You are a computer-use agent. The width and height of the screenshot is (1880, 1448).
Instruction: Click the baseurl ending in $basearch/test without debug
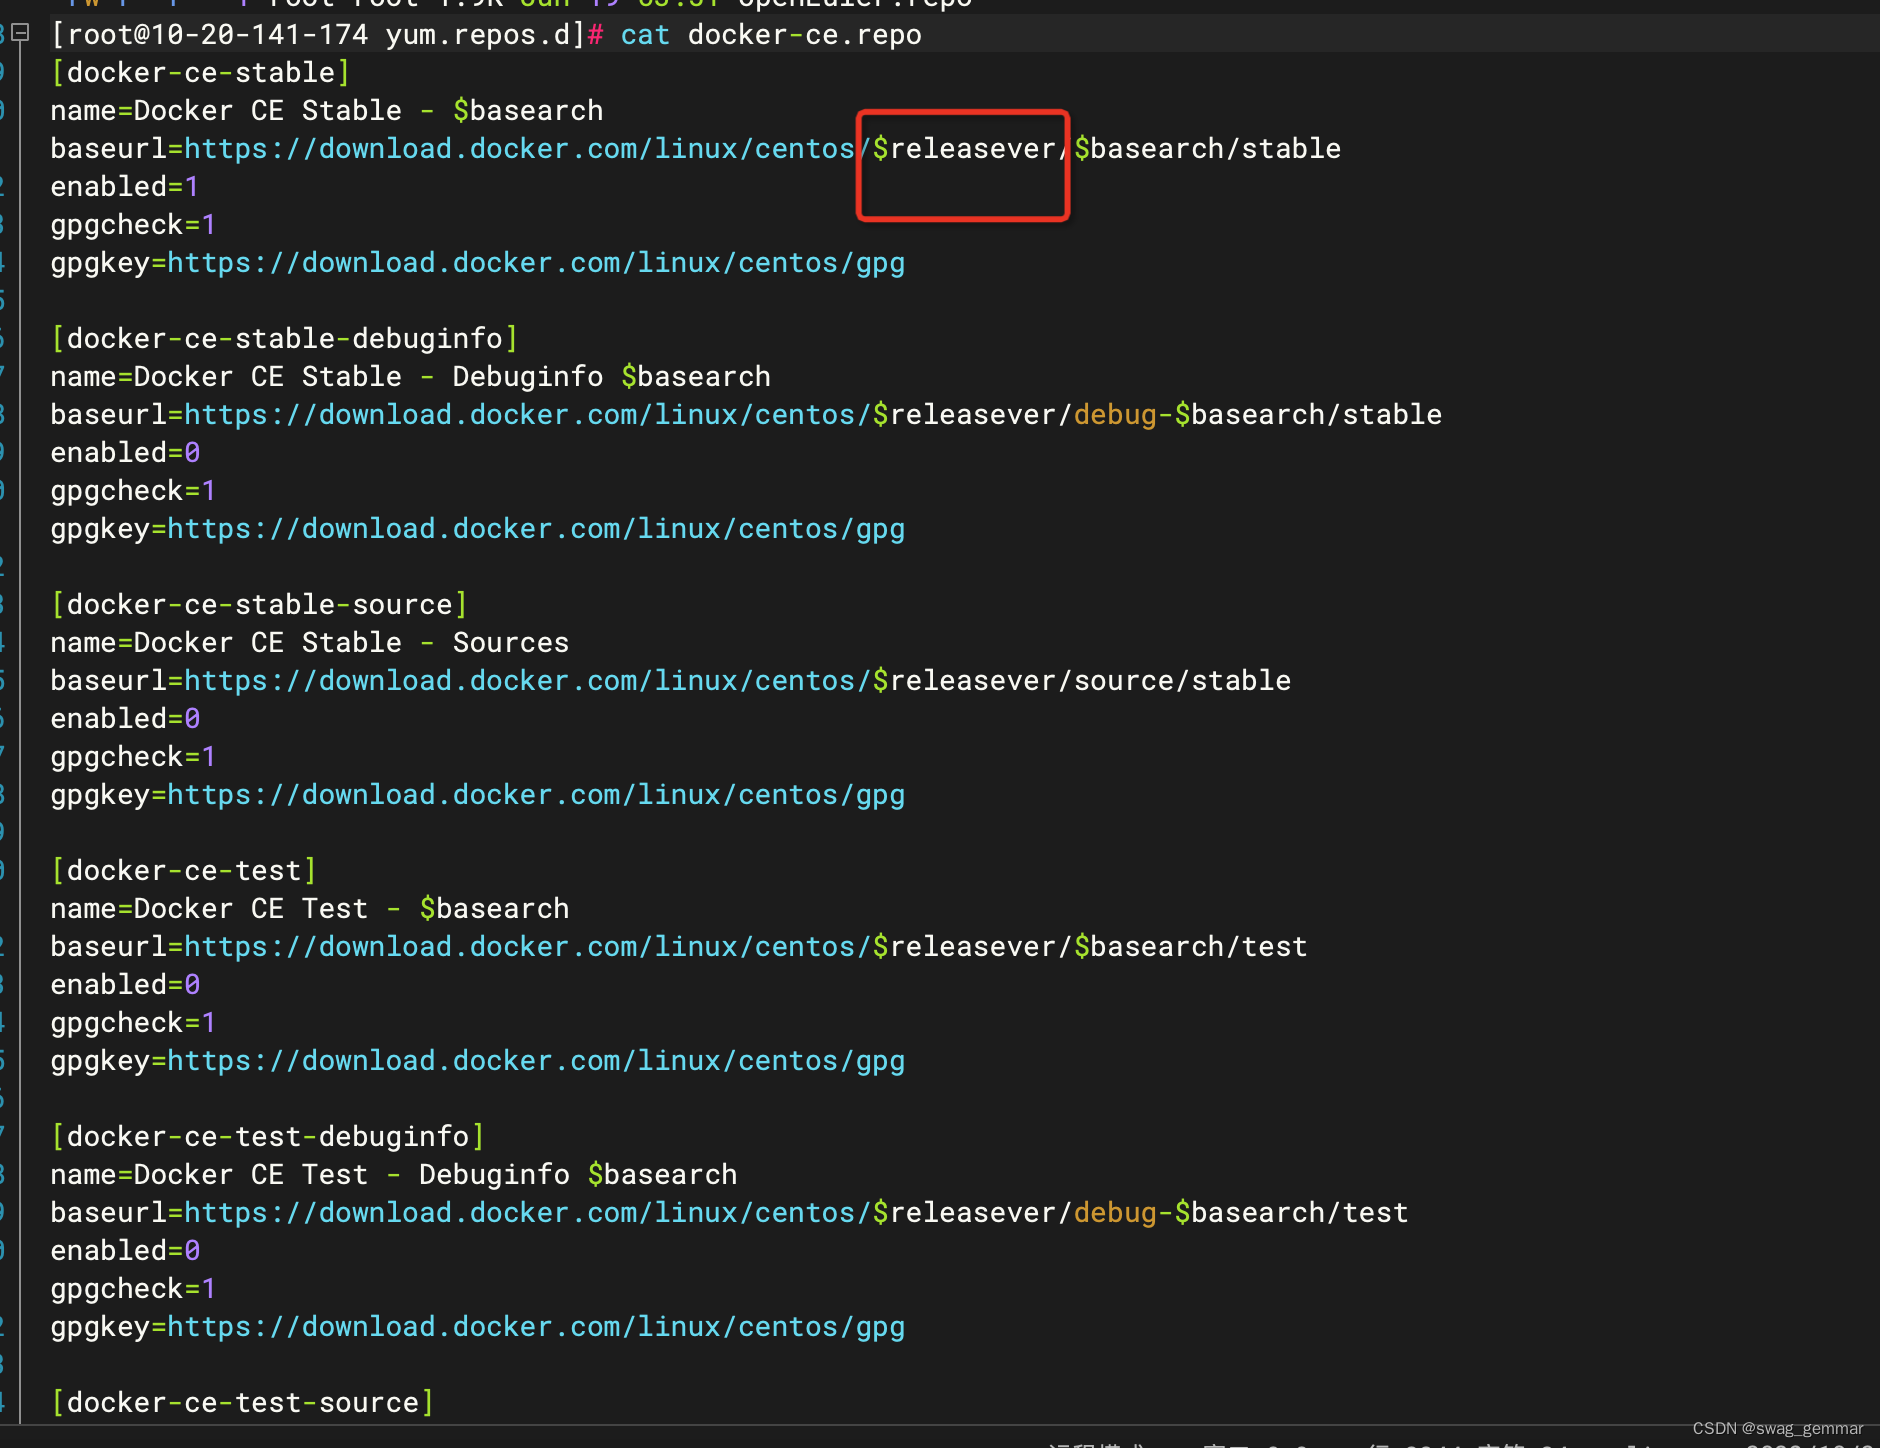click(x=679, y=947)
